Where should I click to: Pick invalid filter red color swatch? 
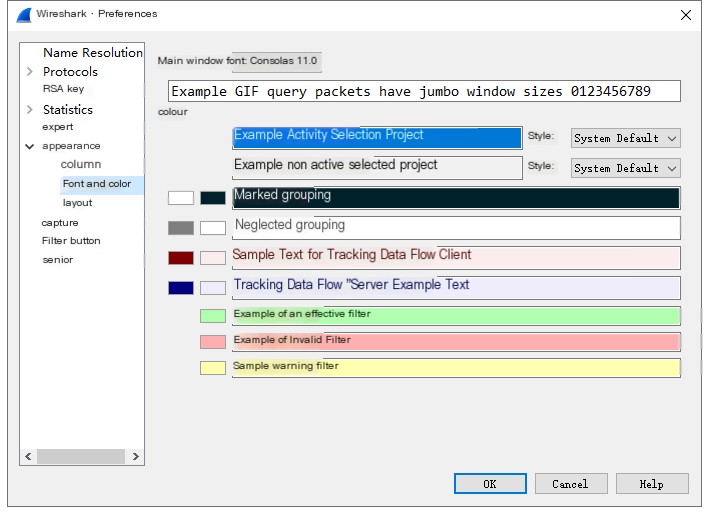[x=213, y=342]
